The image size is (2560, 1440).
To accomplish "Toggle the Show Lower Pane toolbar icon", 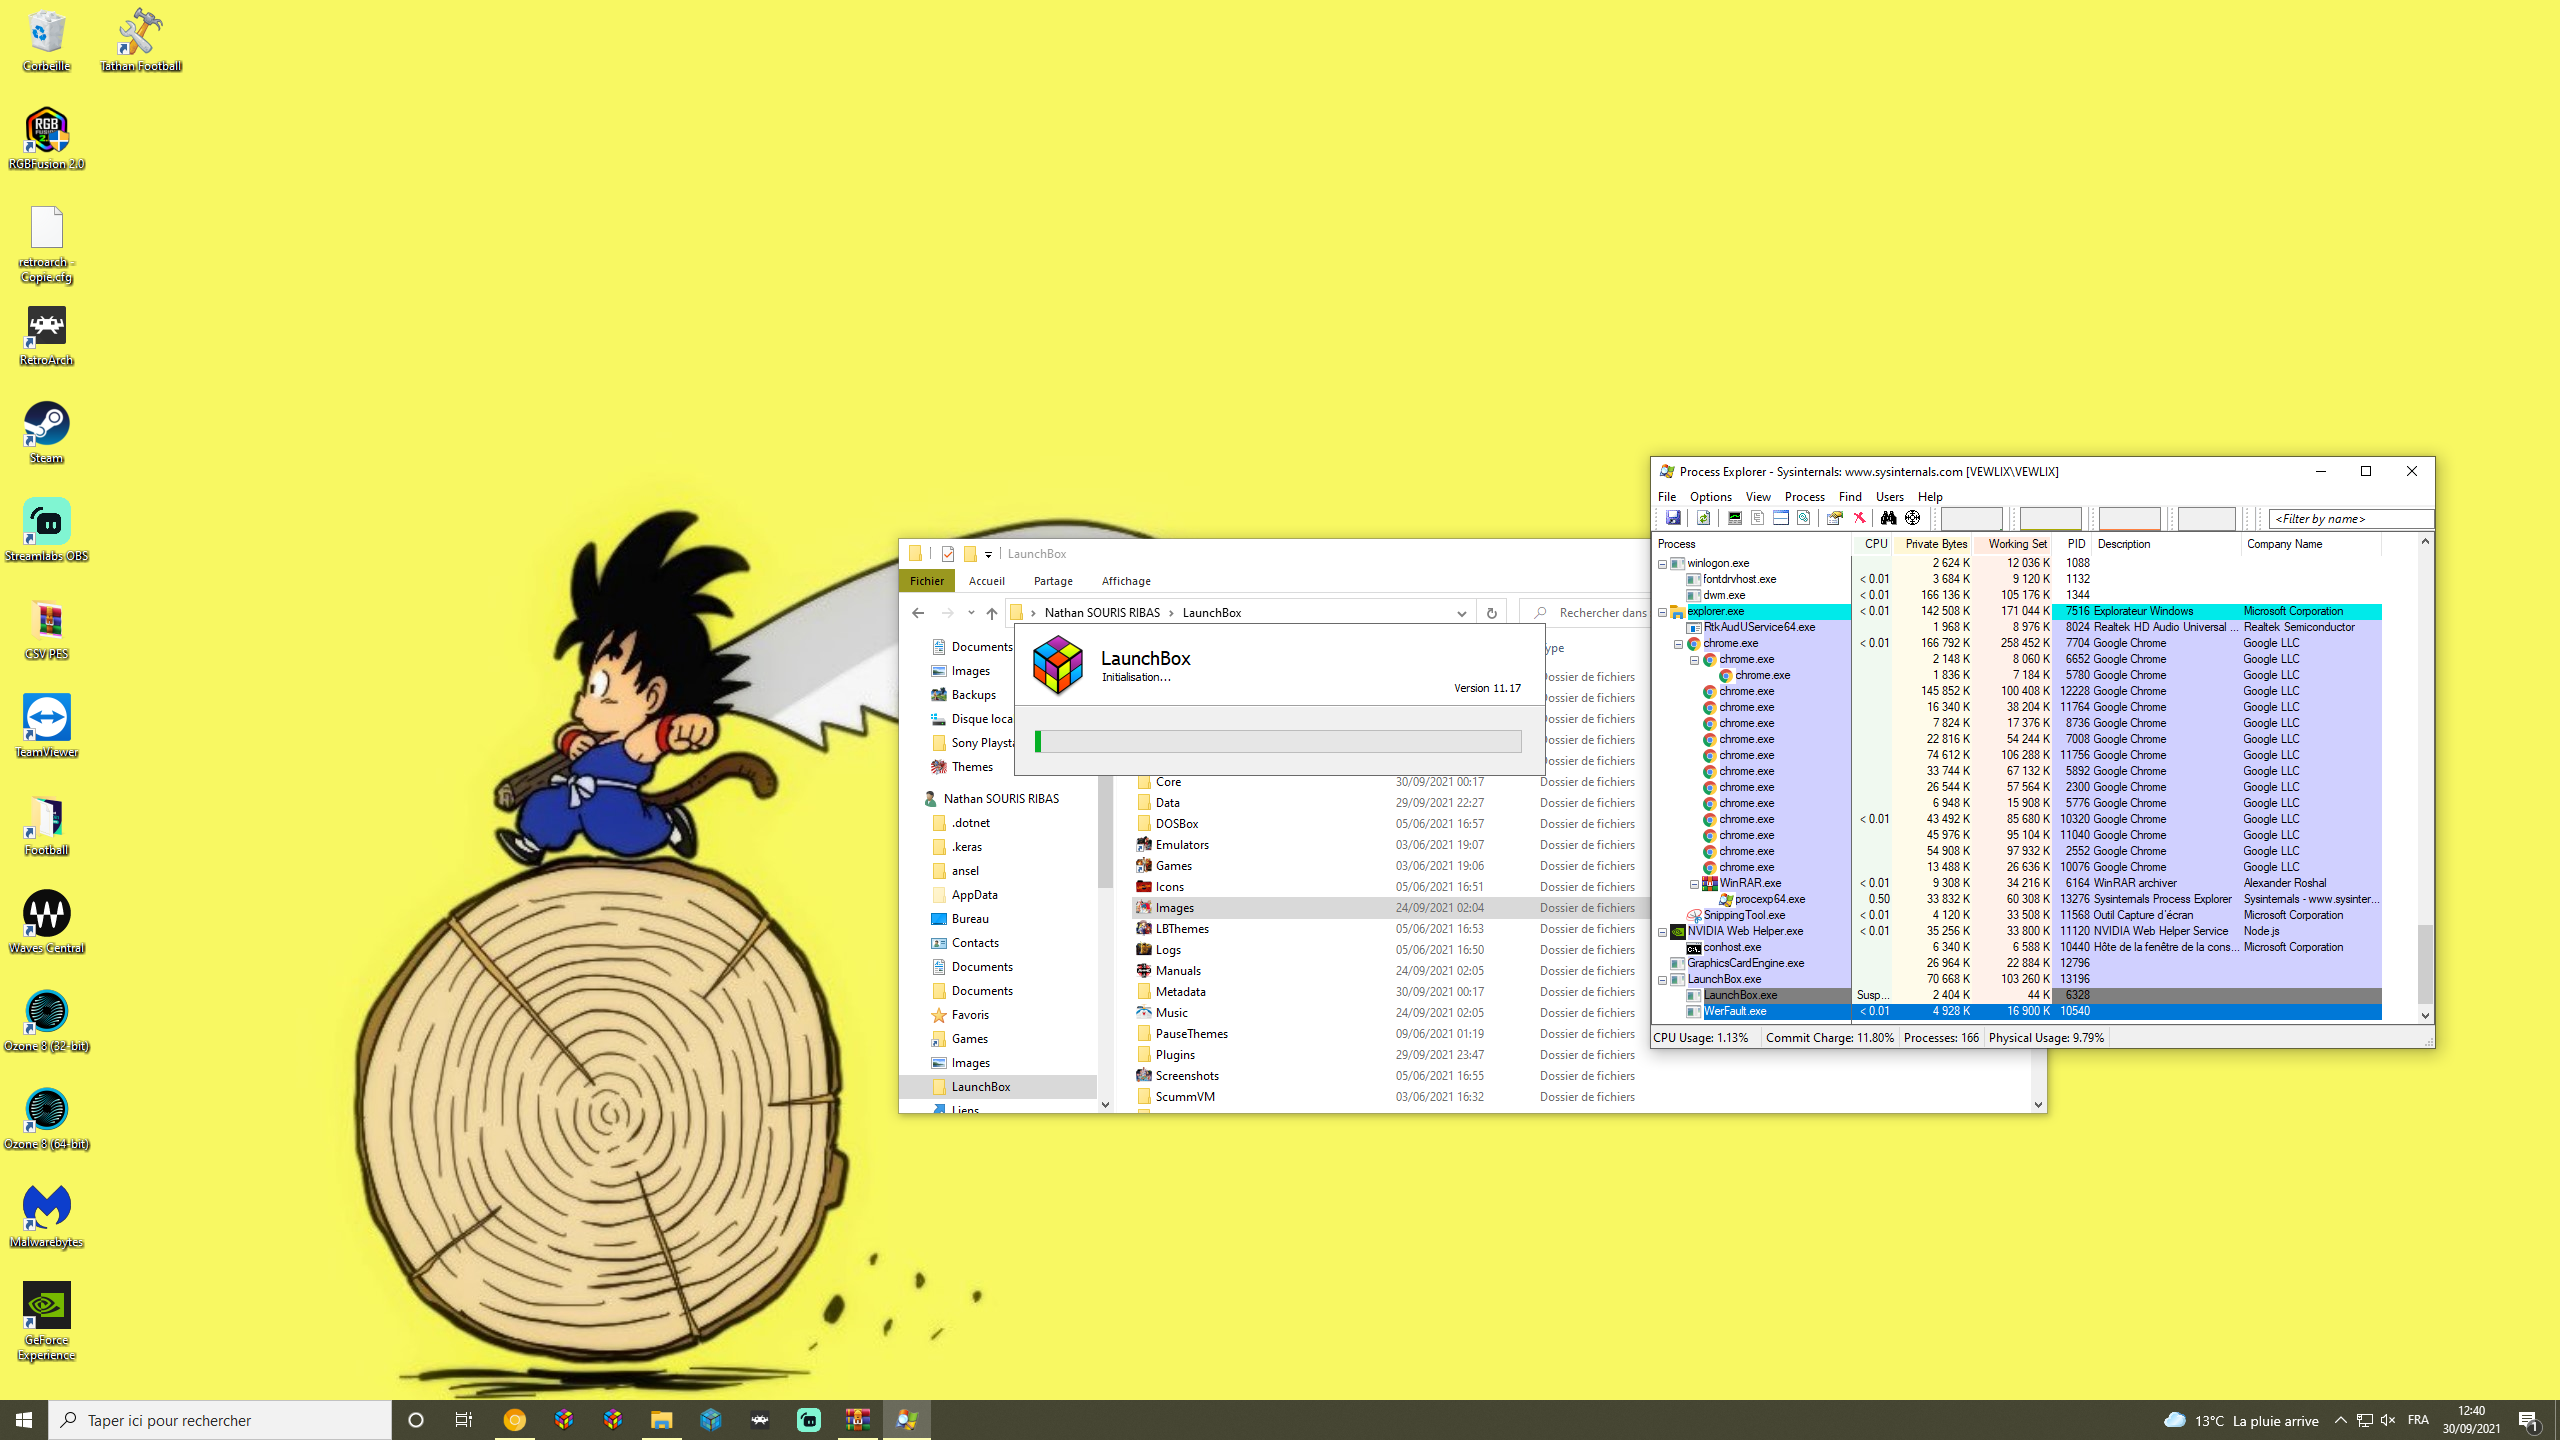I will coord(1781,518).
